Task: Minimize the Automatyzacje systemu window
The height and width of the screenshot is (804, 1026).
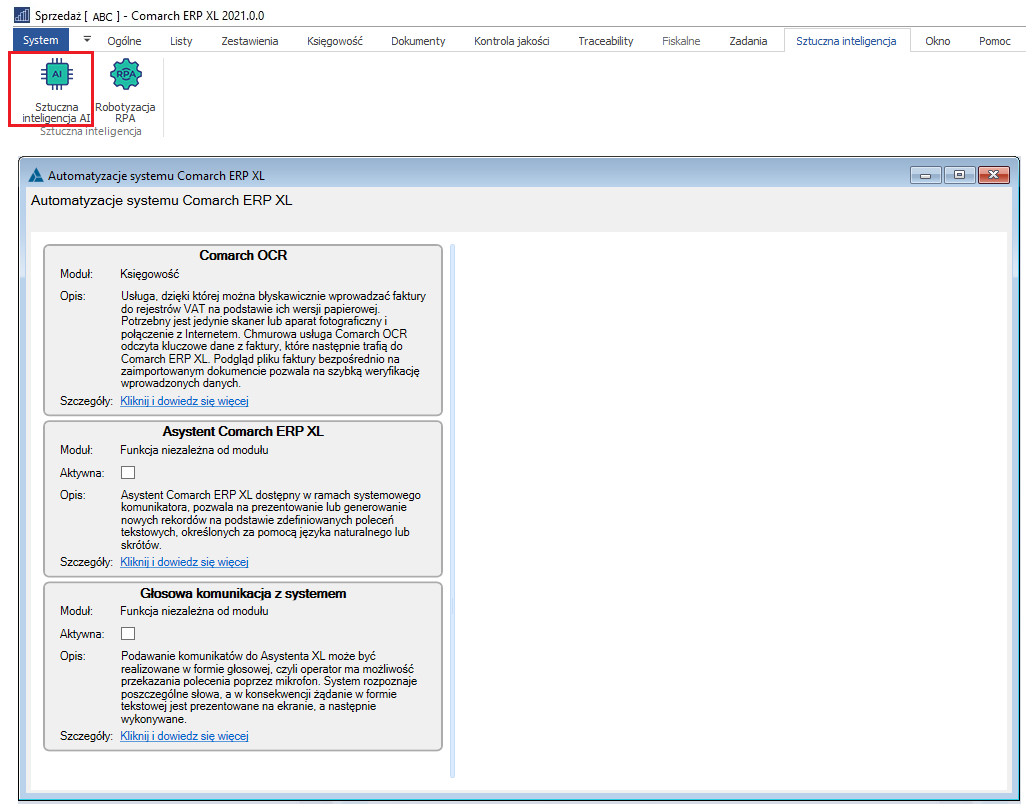Action: click(x=925, y=175)
